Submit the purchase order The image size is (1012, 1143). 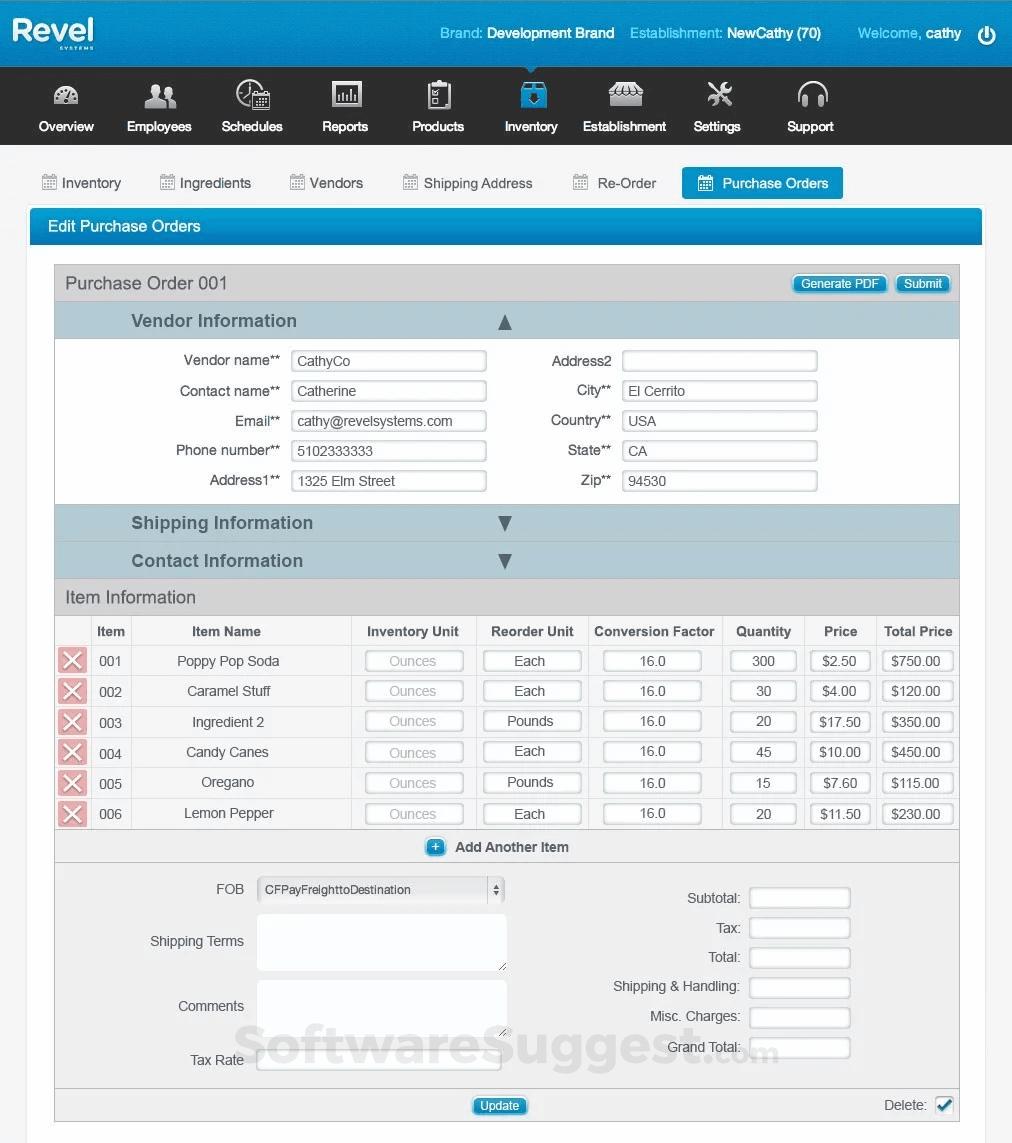tap(922, 283)
